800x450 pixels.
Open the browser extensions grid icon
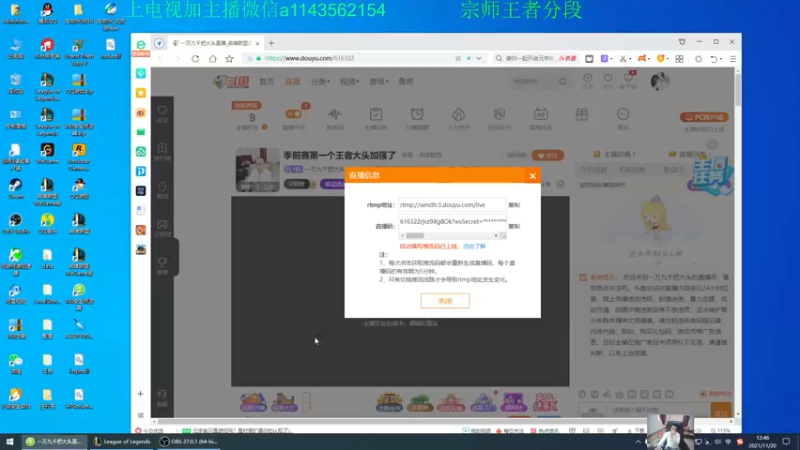coord(679,59)
